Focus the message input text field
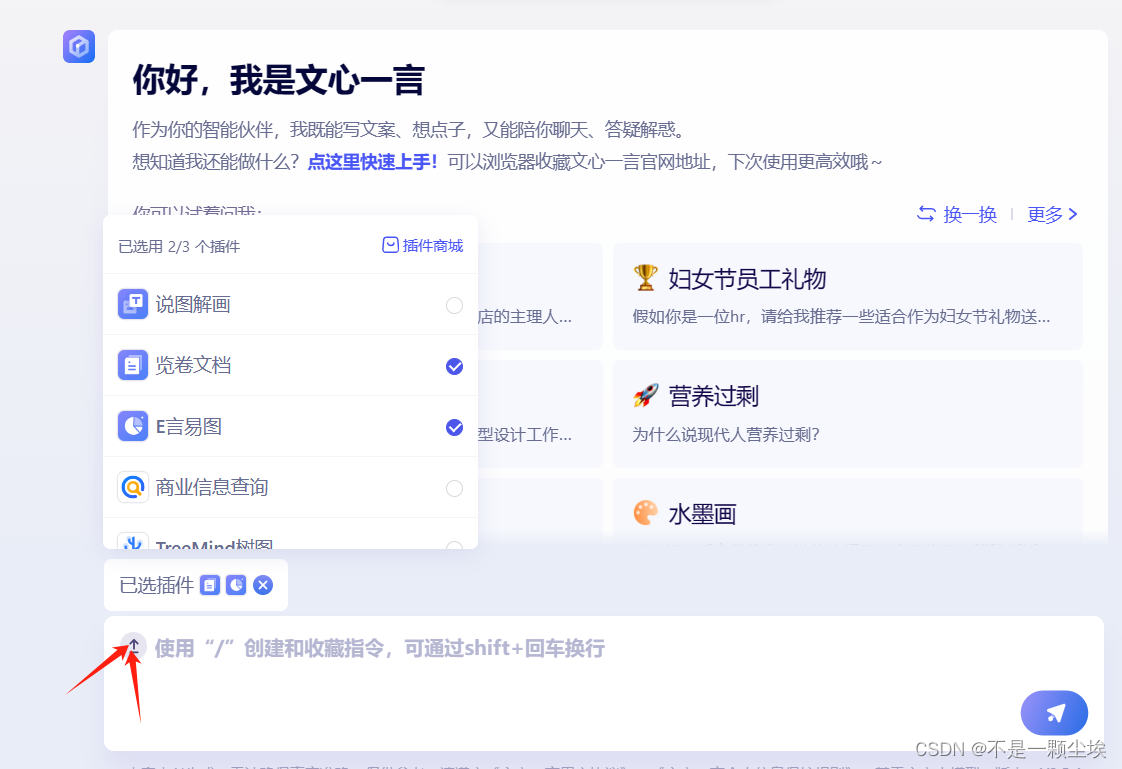This screenshot has width=1122, height=769. coord(603,683)
